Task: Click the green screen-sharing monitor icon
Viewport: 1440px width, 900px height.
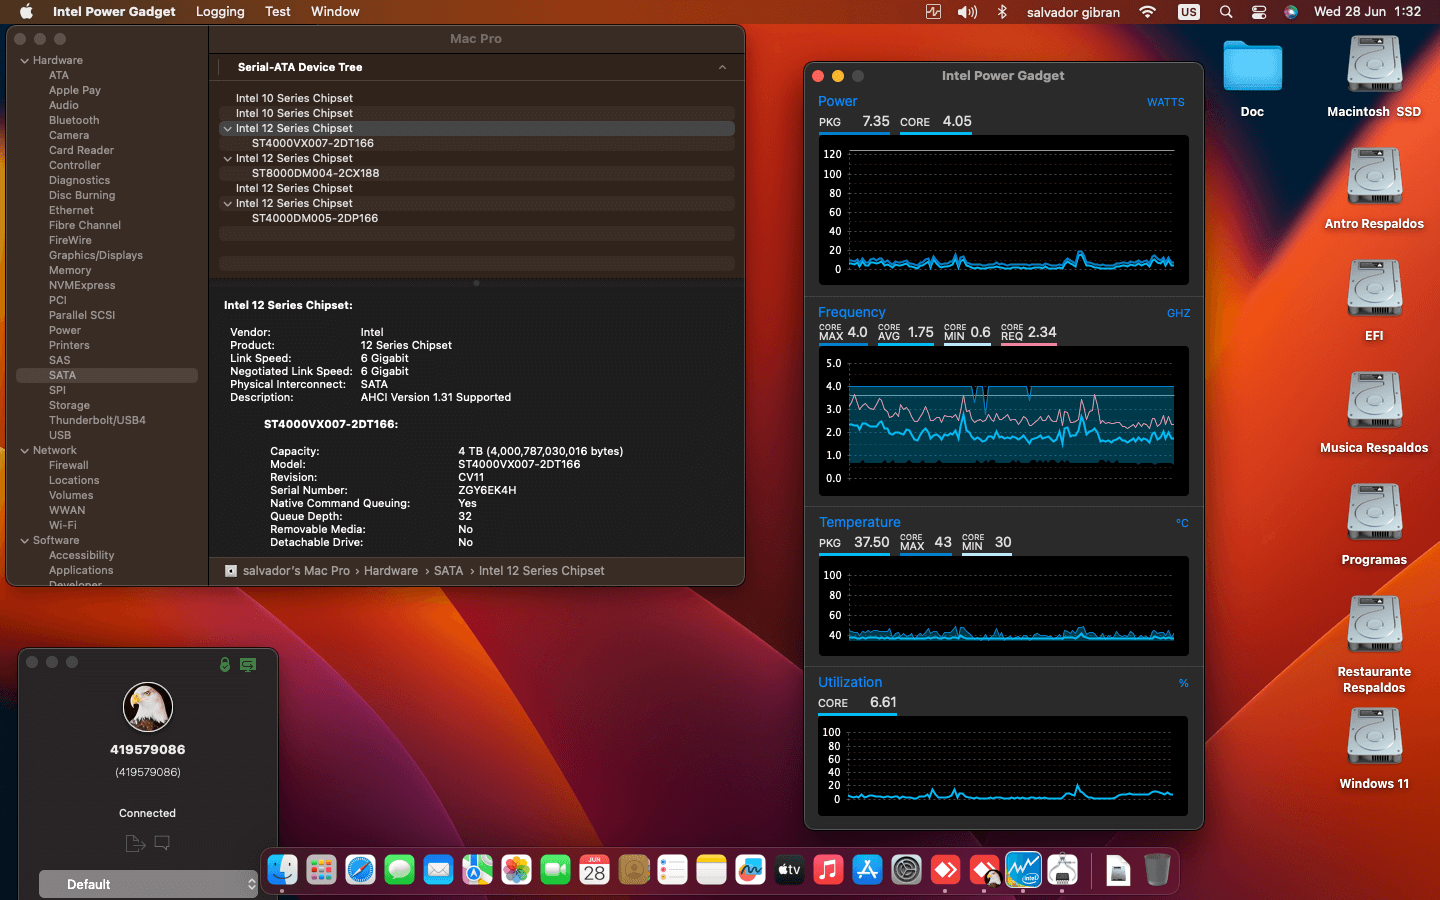Action: tap(248, 664)
